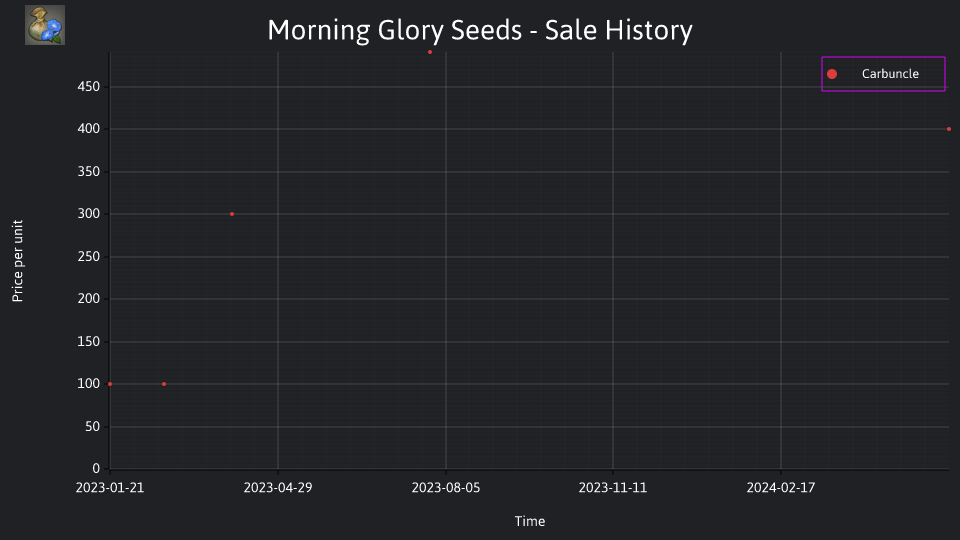Click the 450 price axis label
The width and height of the screenshot is (960, 540).
[89, 87]
